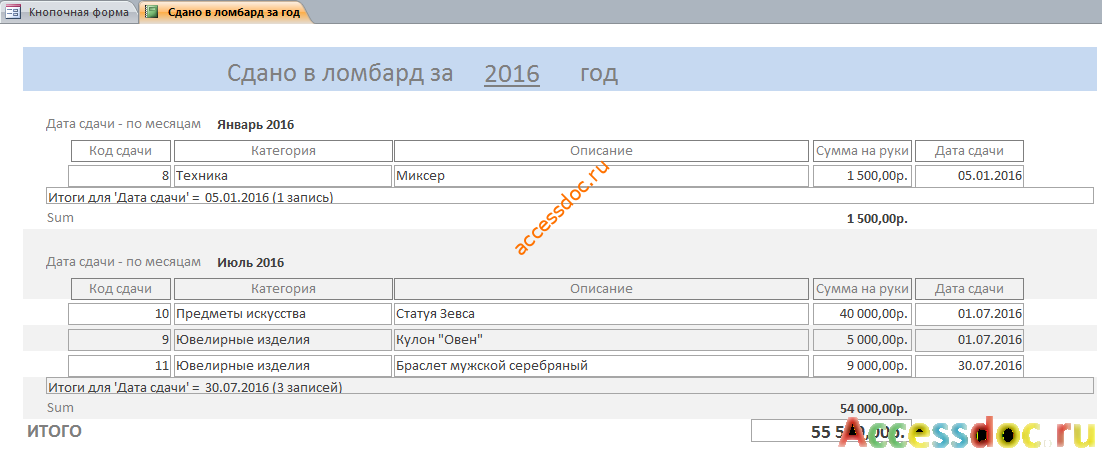This screenshot has height=454, width=1102.
Task: Click Дата сдачи column header in the Январь table
Action: 969,150
